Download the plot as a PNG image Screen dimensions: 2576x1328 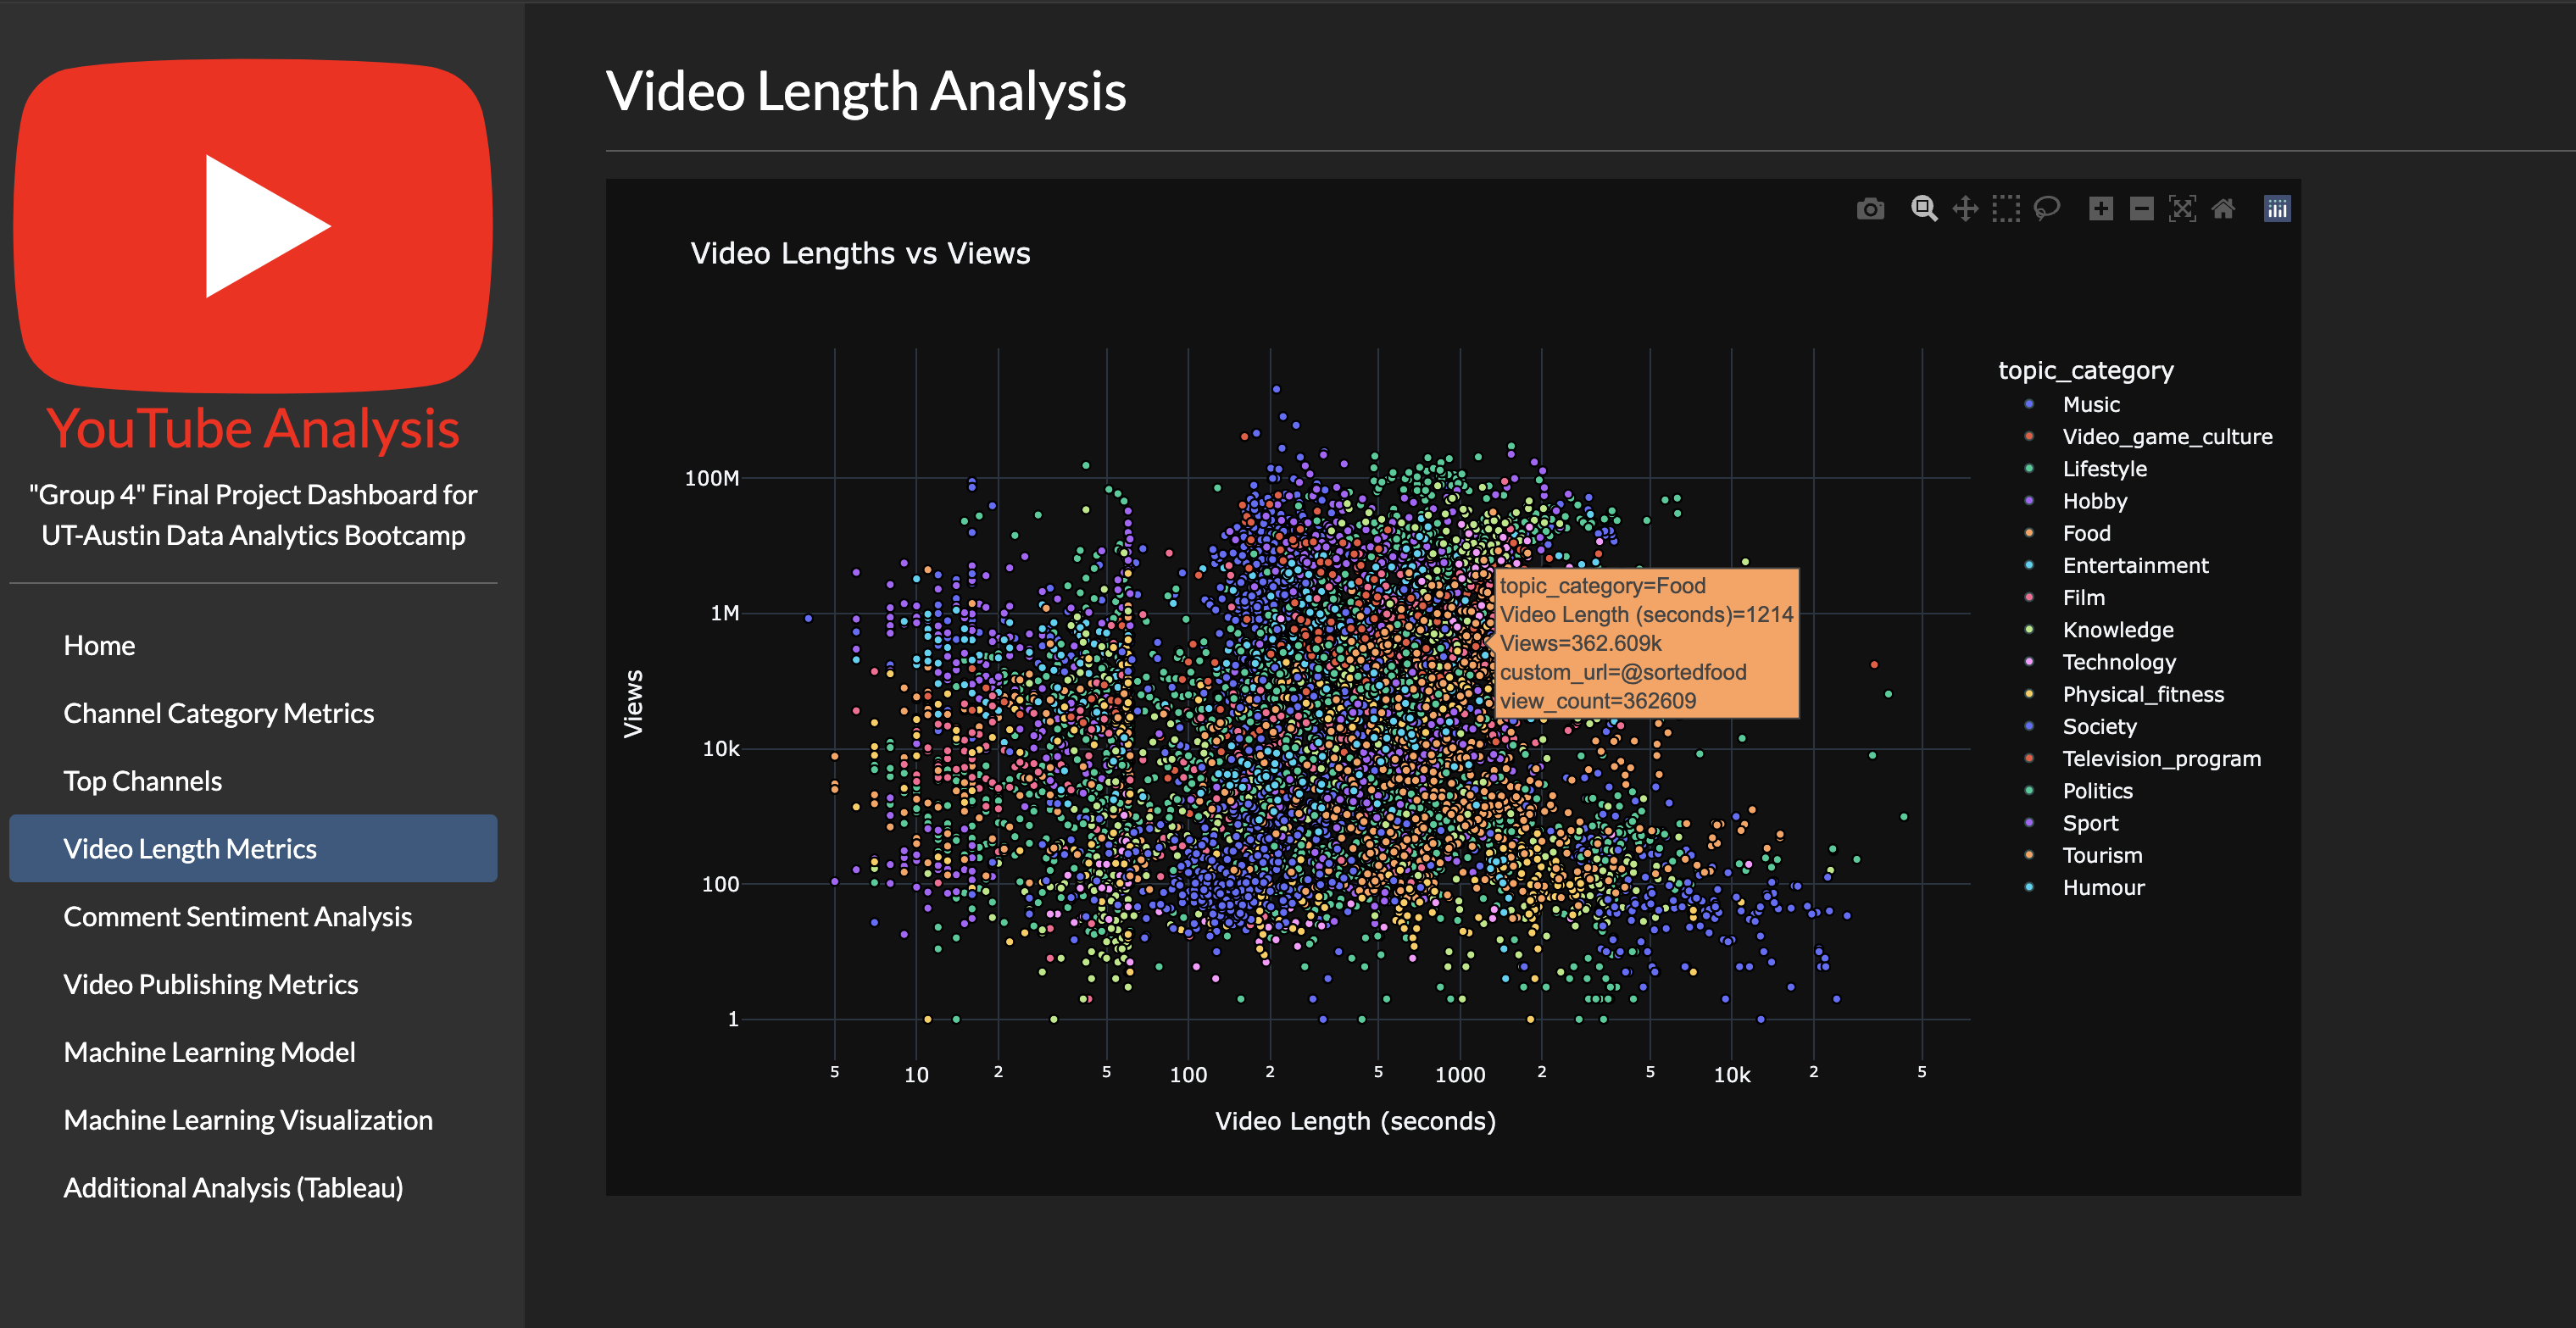[1869, 208]
